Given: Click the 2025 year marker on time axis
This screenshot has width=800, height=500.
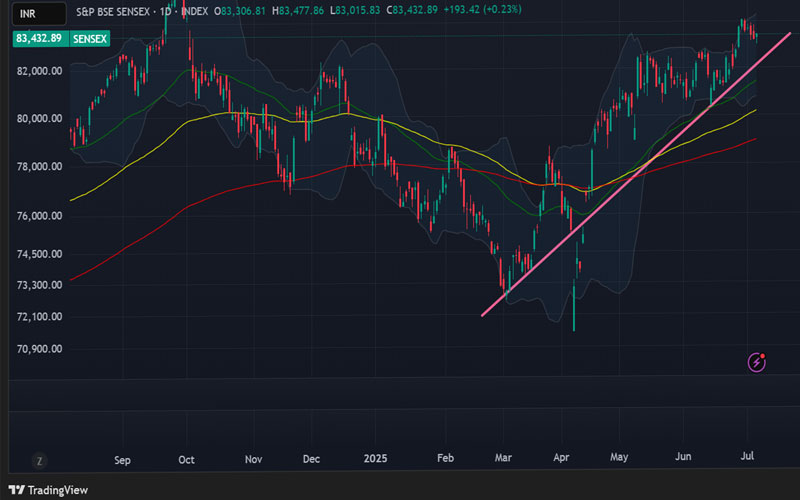Looking at the screenshot, I should pyautogui.click(x=374, y=461).
